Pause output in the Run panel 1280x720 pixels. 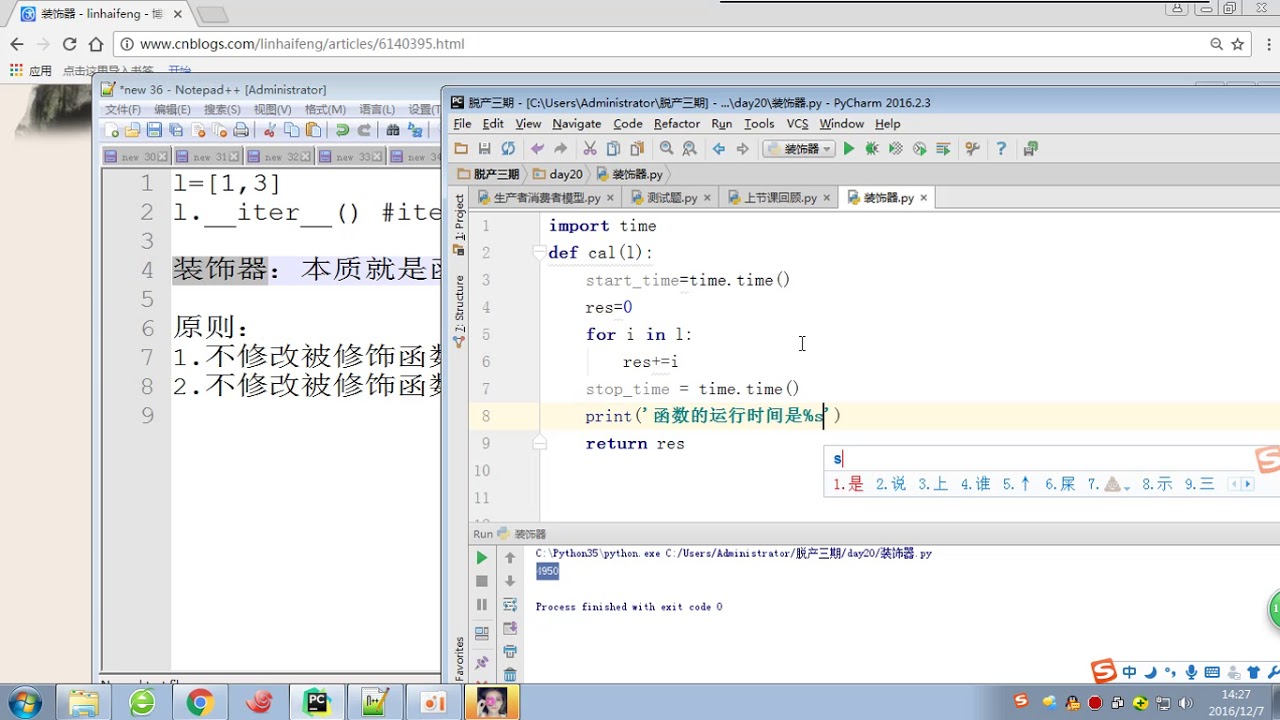tap(482, 605)
